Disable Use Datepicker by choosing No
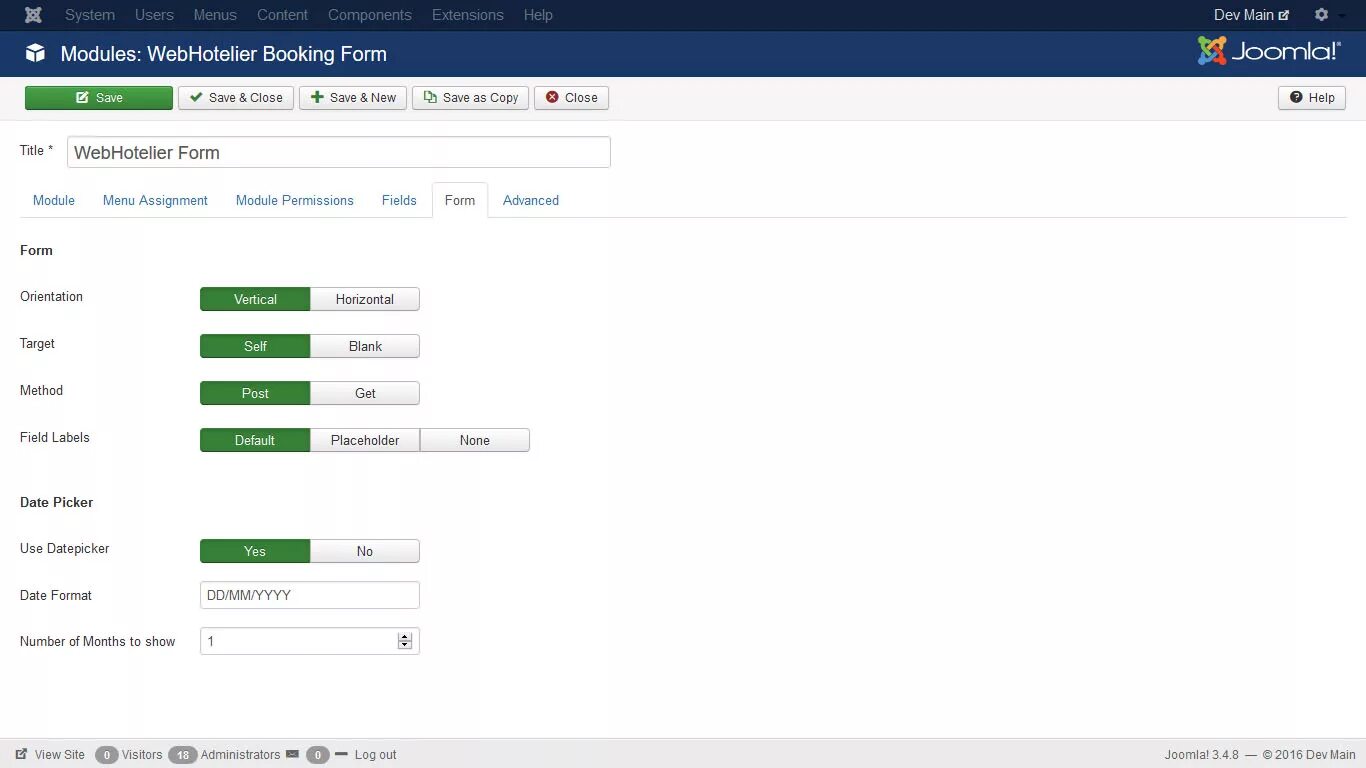The image size is (1366, 768). [365, 551]
